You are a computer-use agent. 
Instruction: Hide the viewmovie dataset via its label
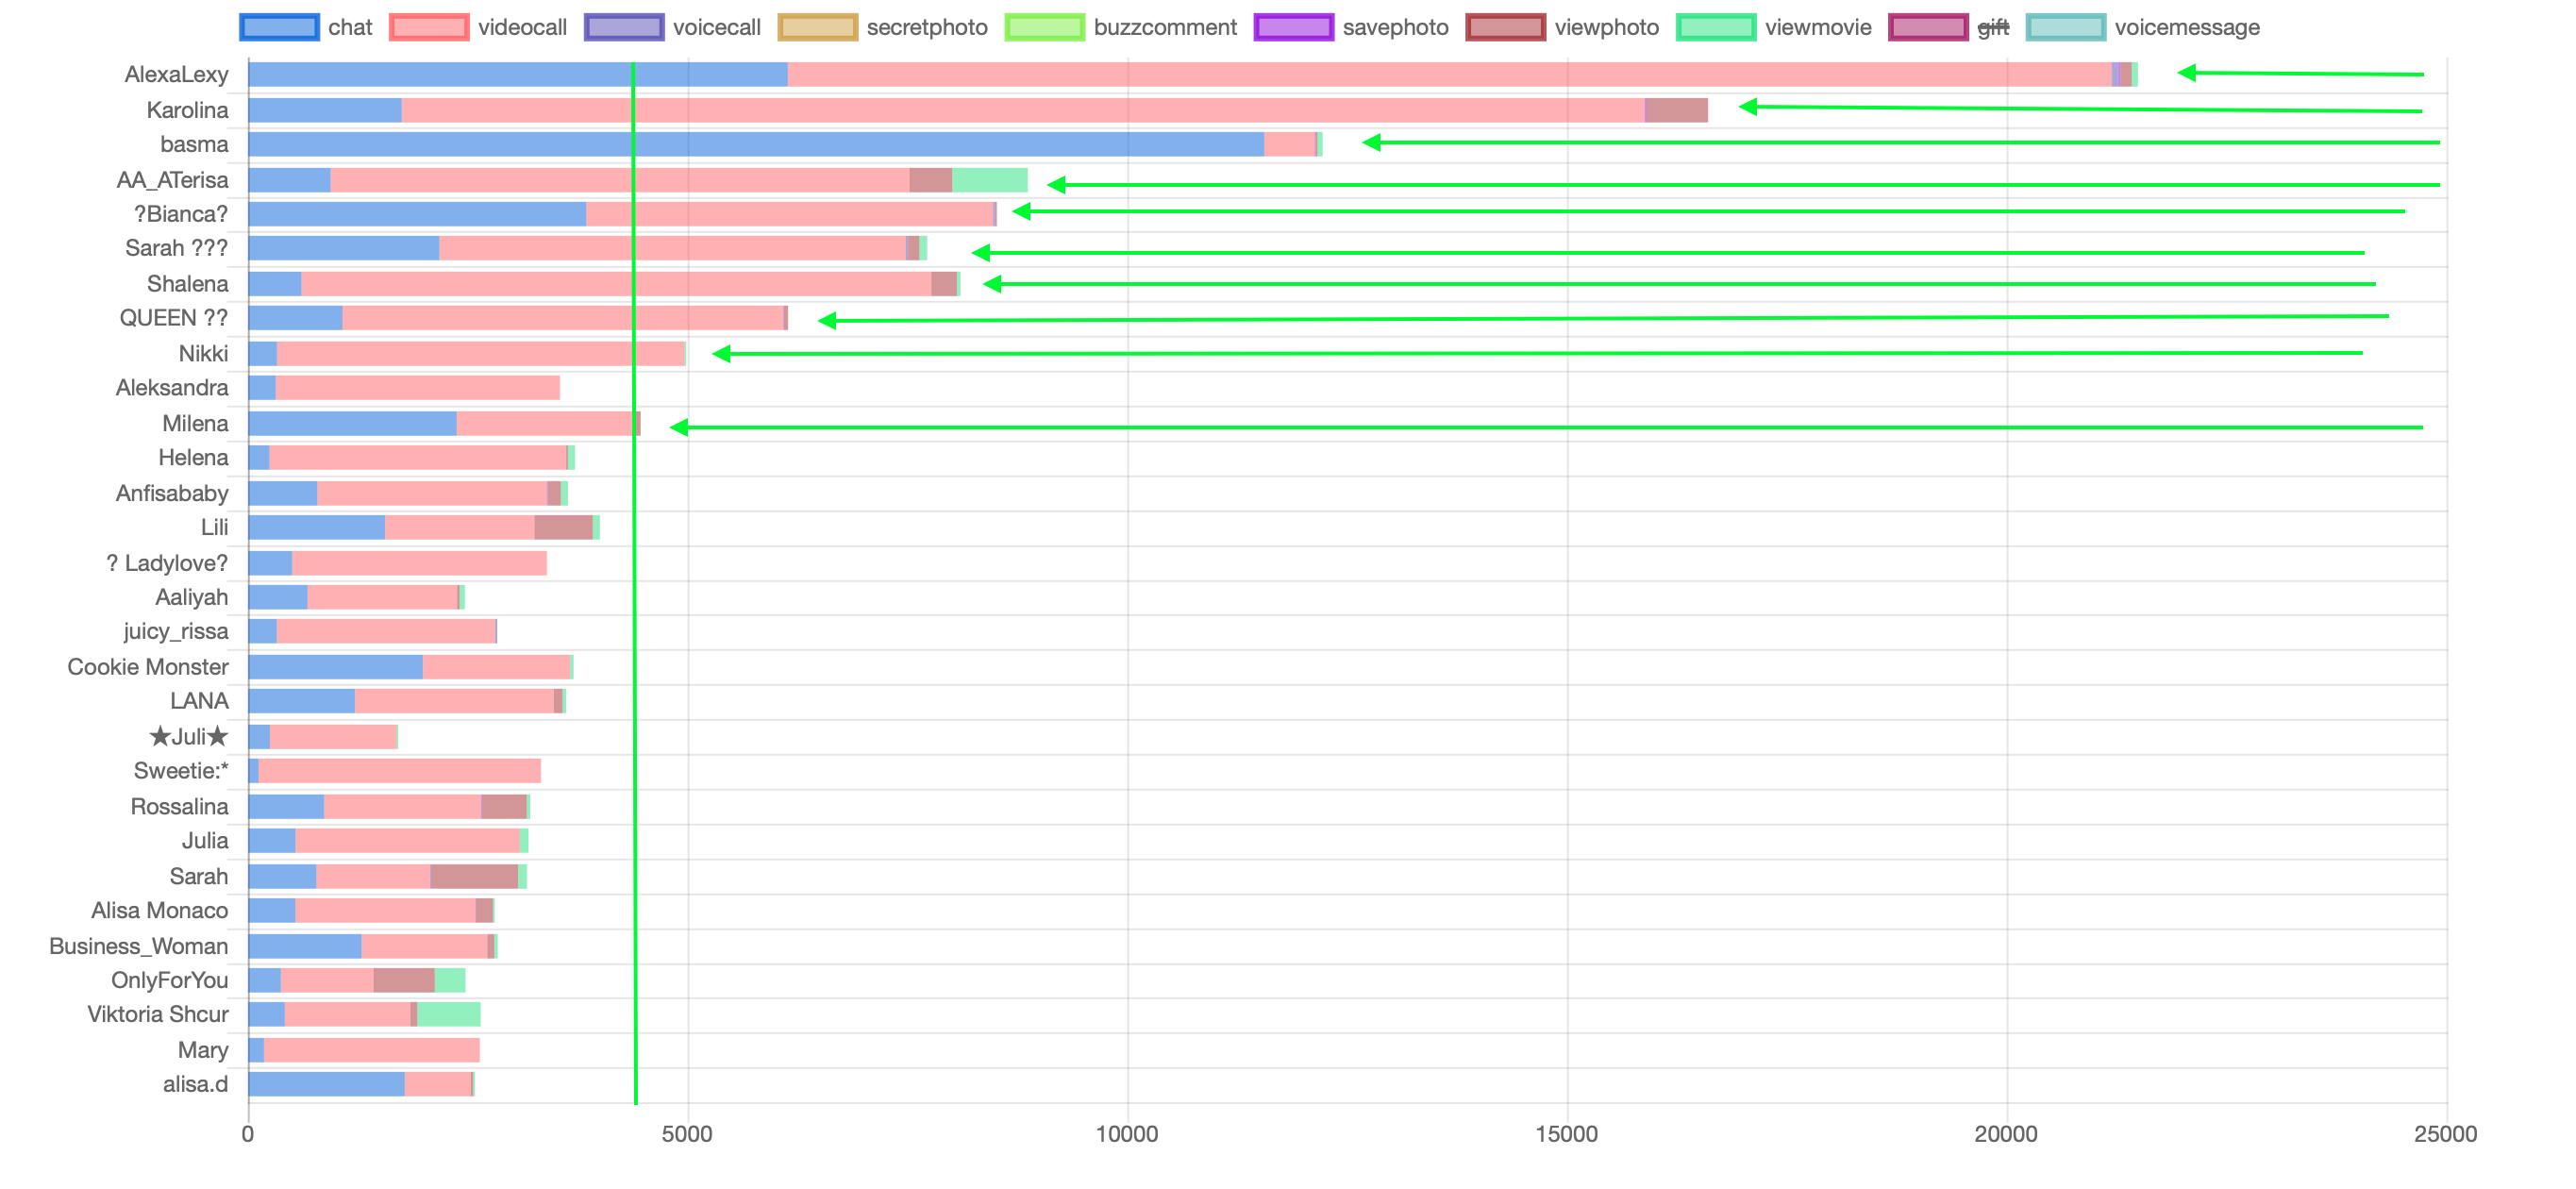1818,27
